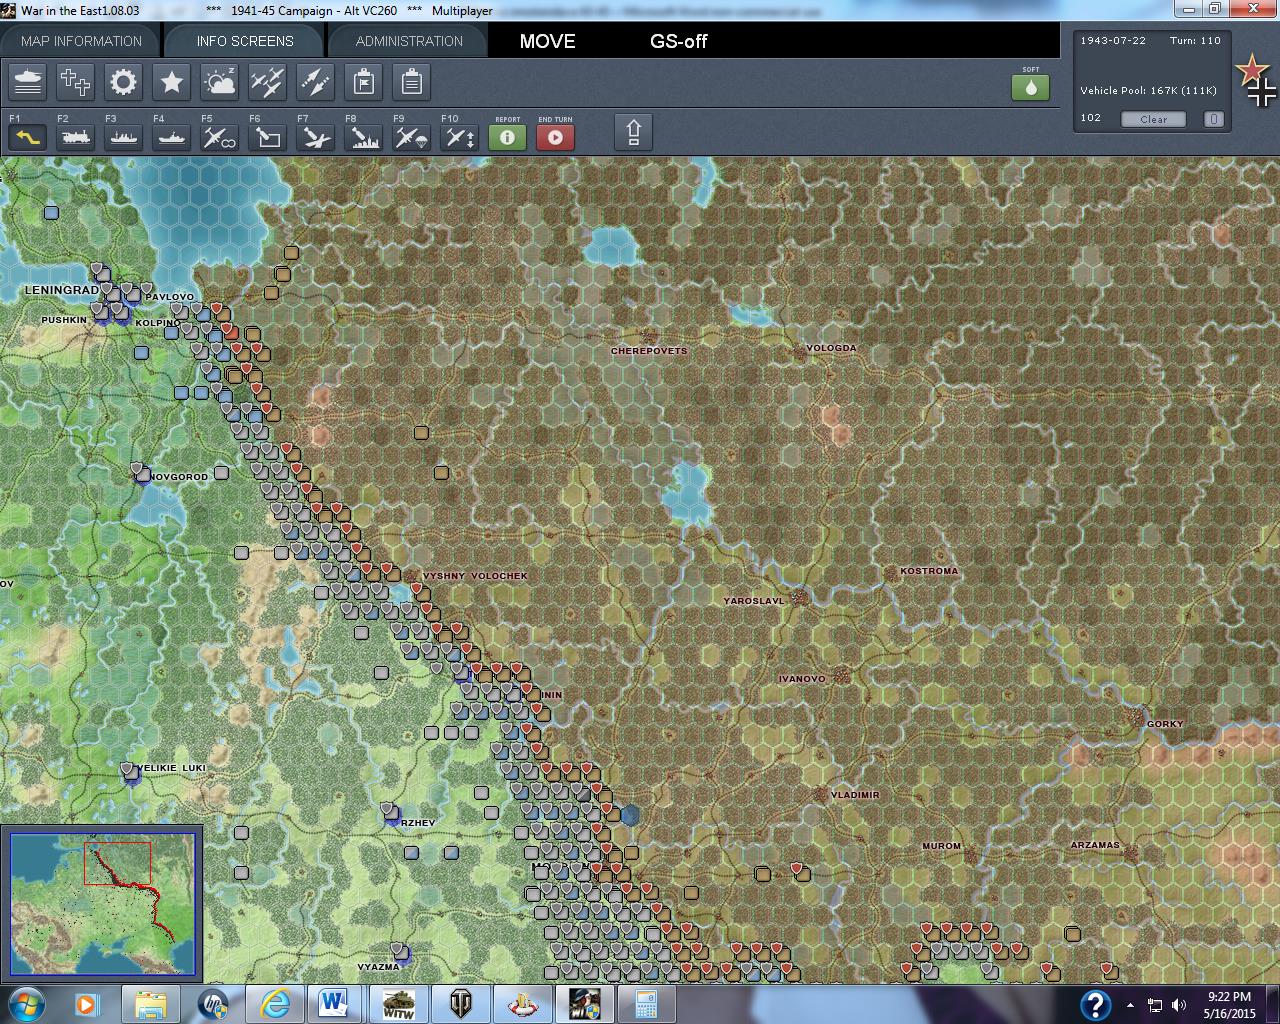Click the Vologda city label
The width and height of the screenshot is (1280, 1024).
[831, 348]
